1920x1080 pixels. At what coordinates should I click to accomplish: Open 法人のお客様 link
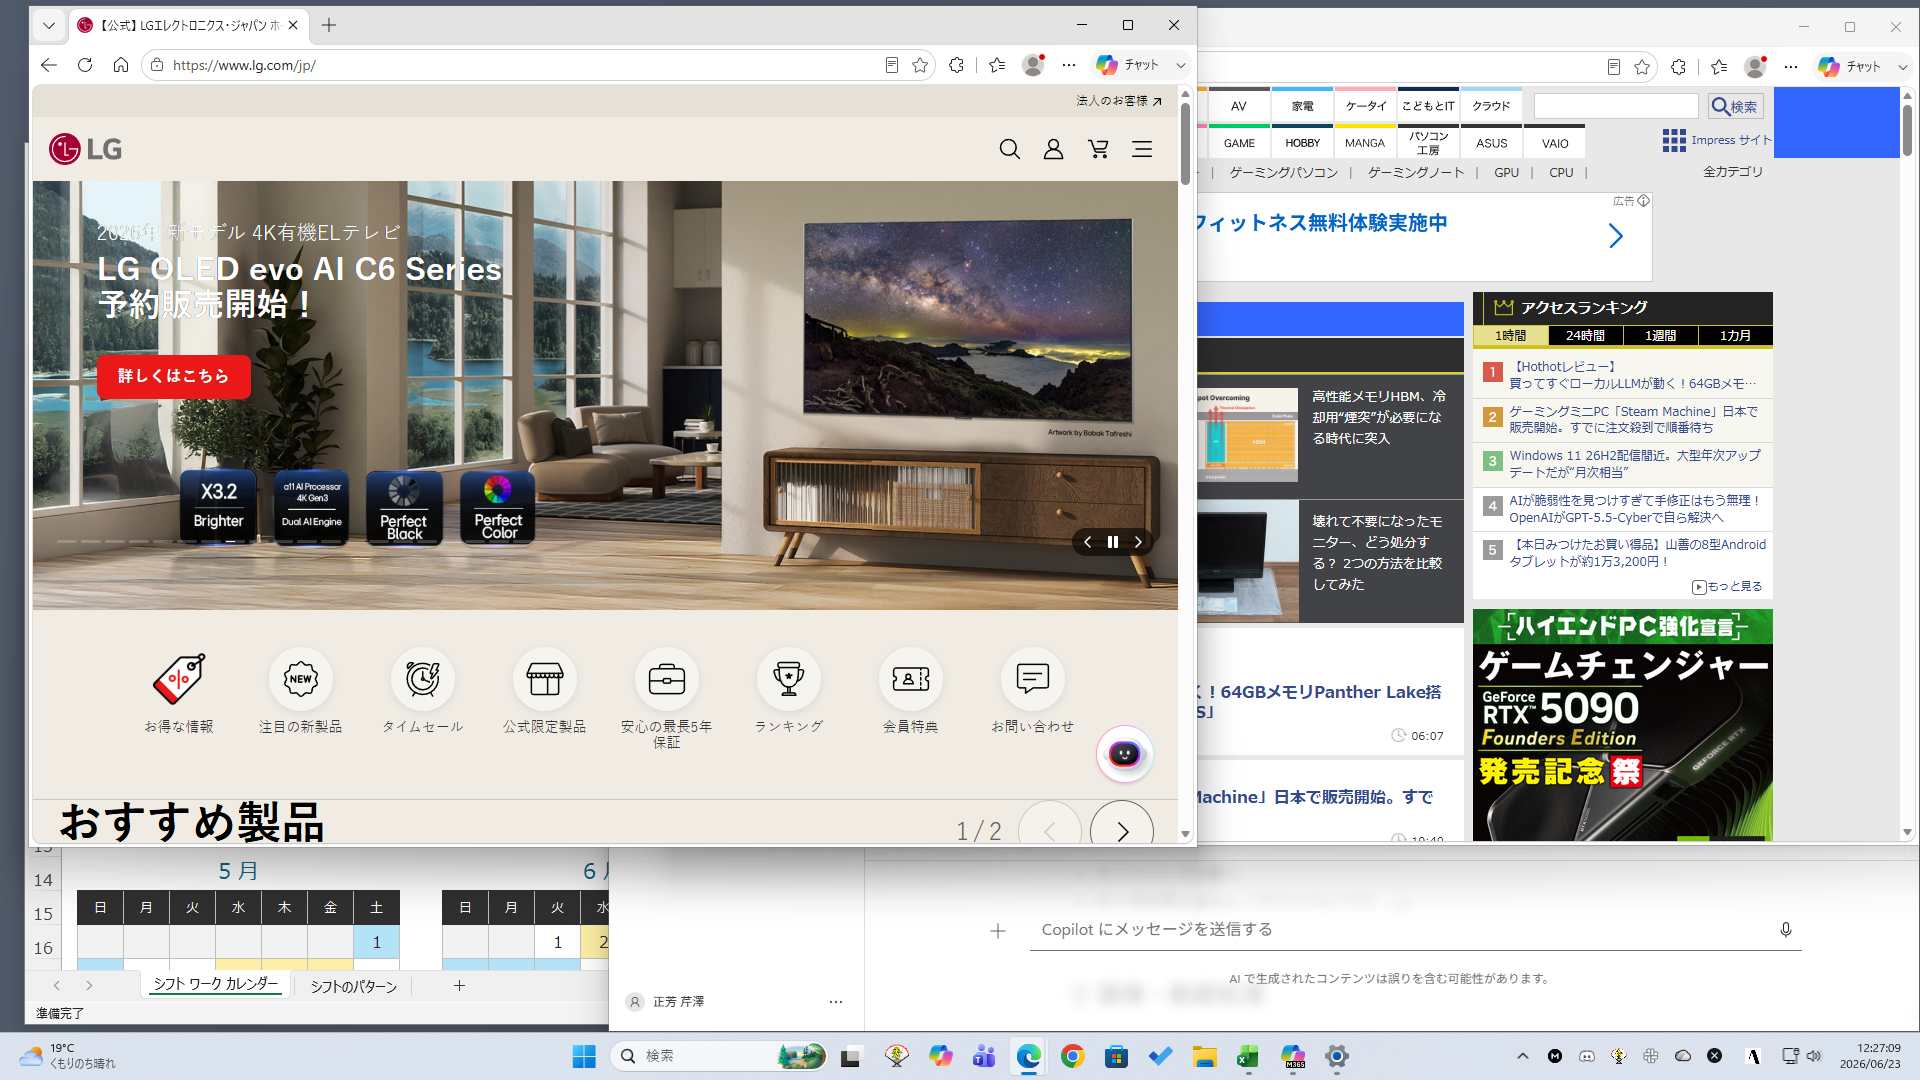[1119, 101]
